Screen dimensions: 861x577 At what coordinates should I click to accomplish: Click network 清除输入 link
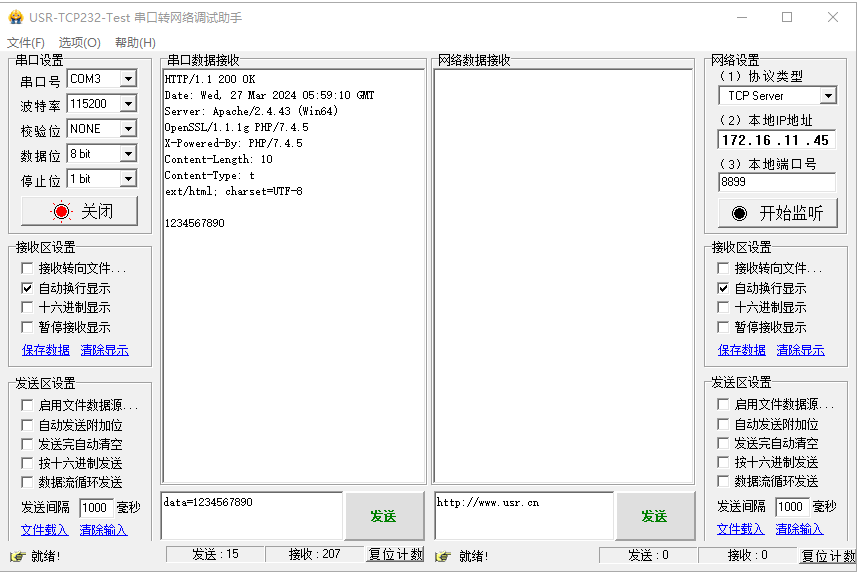(799, 529)
